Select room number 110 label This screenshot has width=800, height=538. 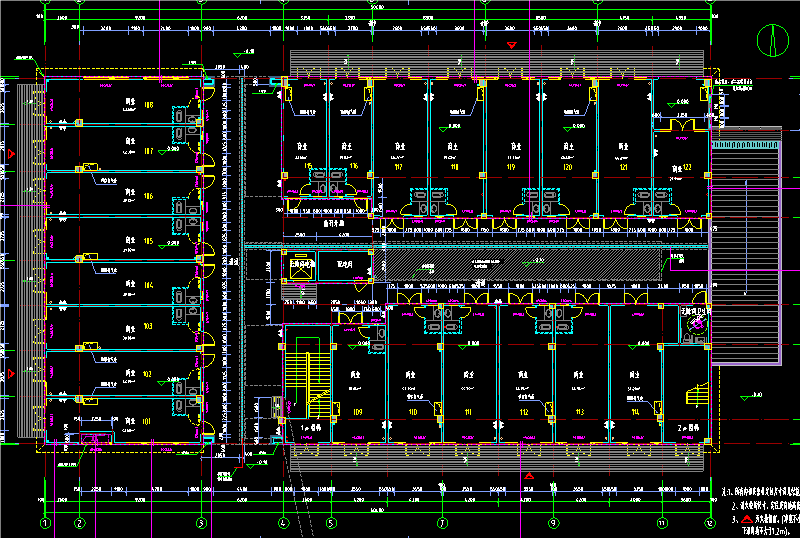pos(412,412)
